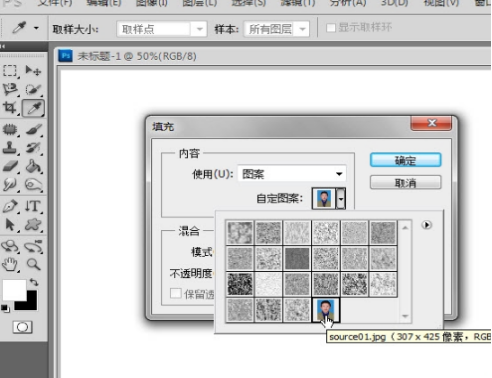
Task: Click the current custom pattern preview
Action: click(x=324, y=198)
